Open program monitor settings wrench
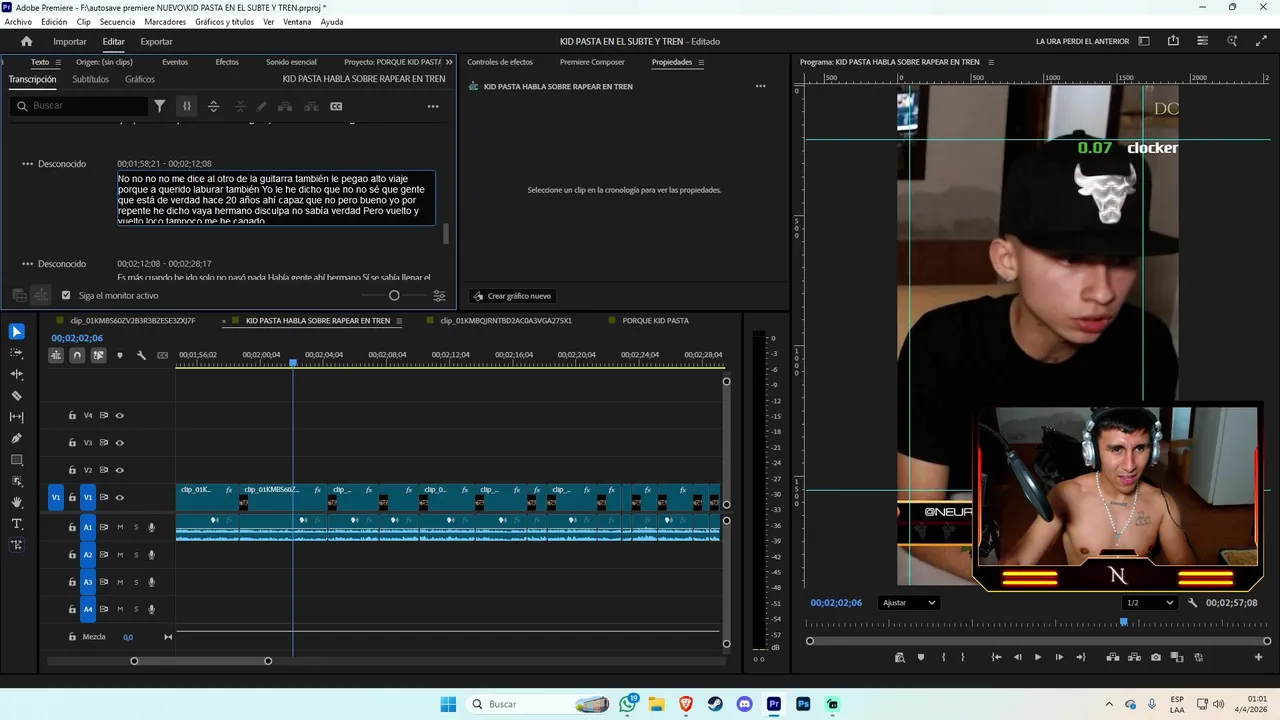1280x720 pixels. pos(1193,603)
